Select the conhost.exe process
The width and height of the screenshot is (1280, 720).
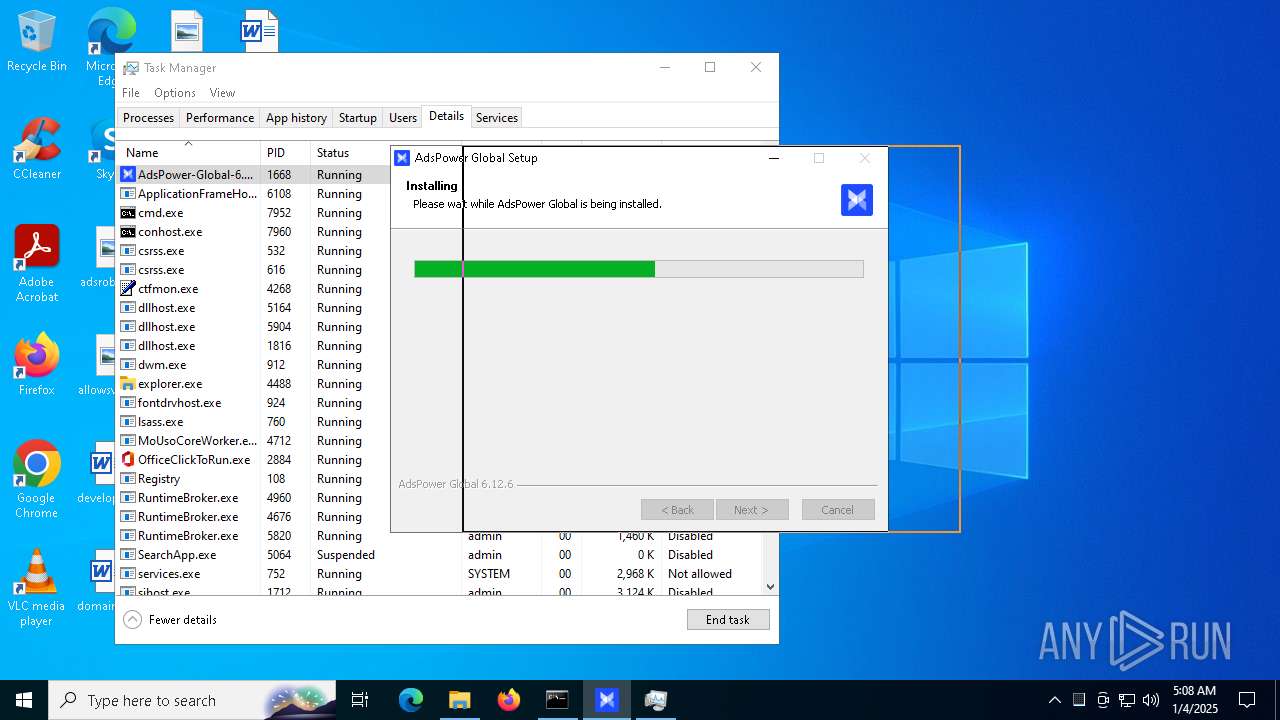254,232
